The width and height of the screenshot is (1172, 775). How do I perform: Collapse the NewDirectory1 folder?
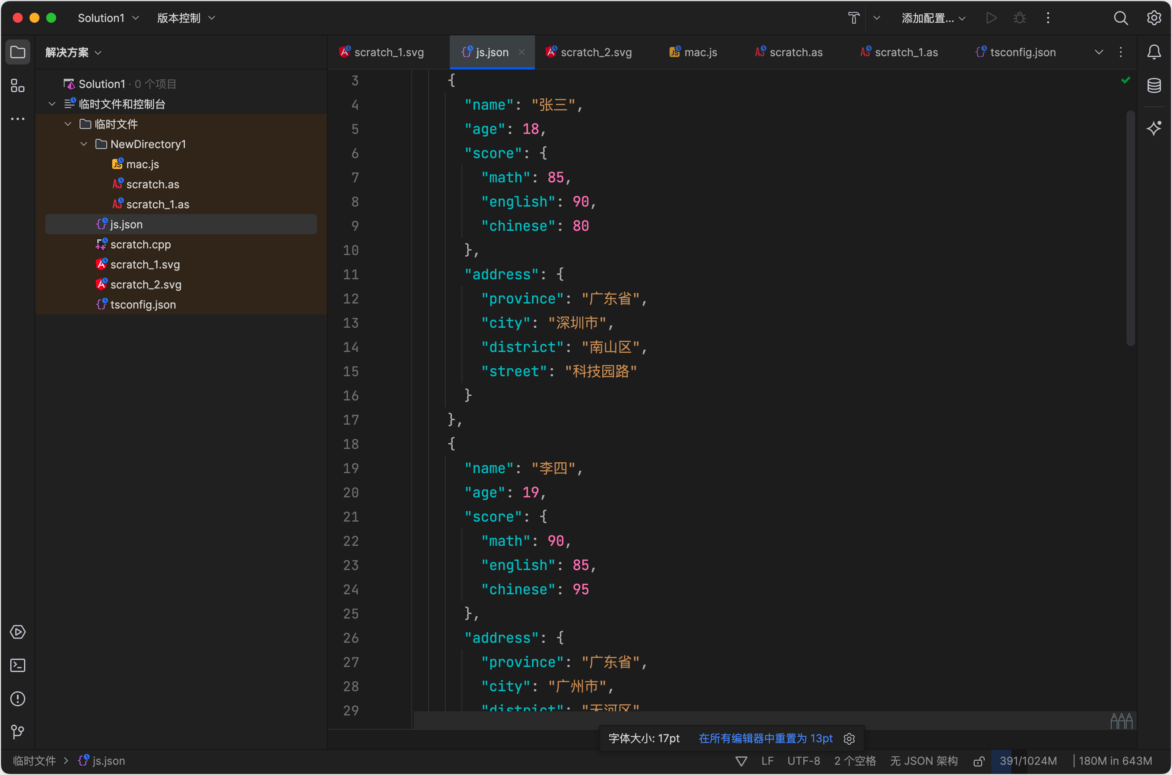coord(84,144)
